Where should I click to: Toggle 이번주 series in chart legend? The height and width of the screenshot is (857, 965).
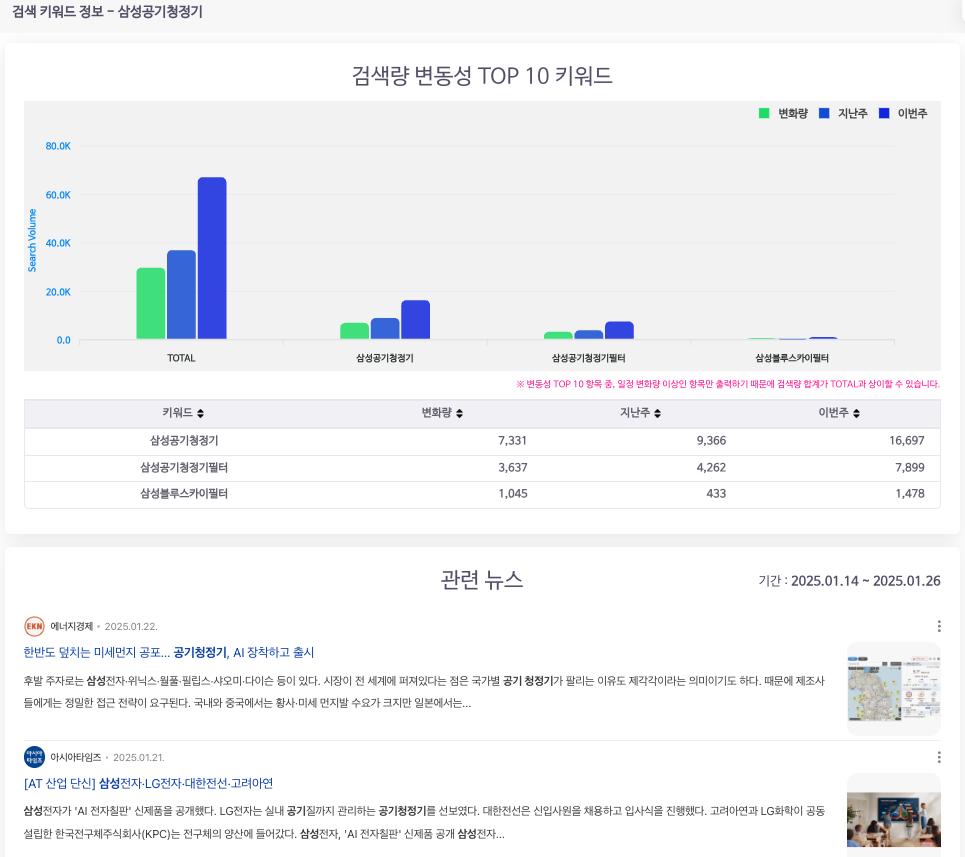904,114
